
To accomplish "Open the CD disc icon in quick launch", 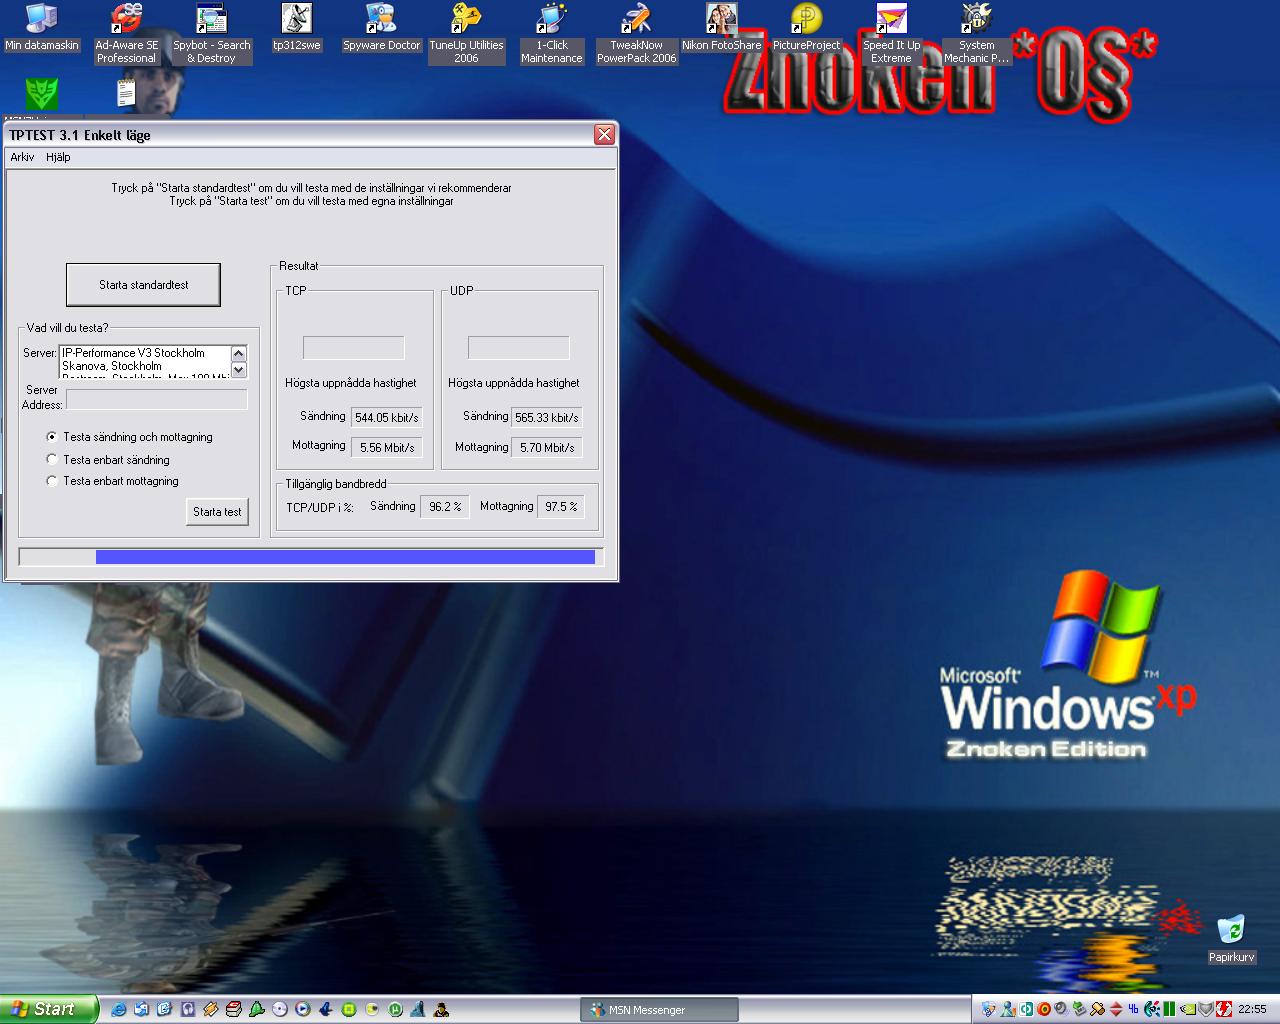I will [279, 1009].
